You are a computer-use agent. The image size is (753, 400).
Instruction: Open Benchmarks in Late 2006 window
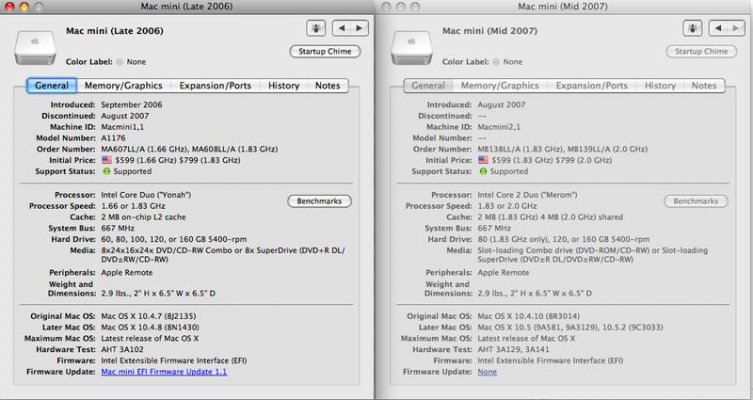click(x=319, y=201)
